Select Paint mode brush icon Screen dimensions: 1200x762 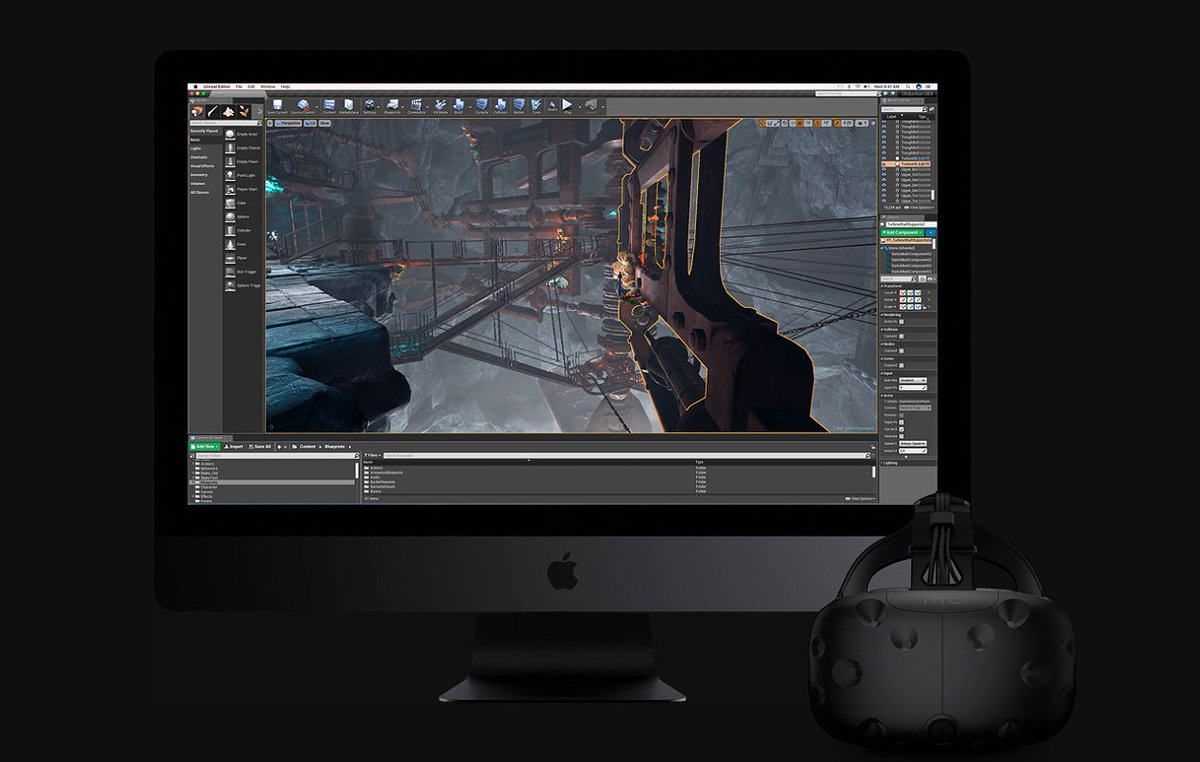[x=213, y=112]
